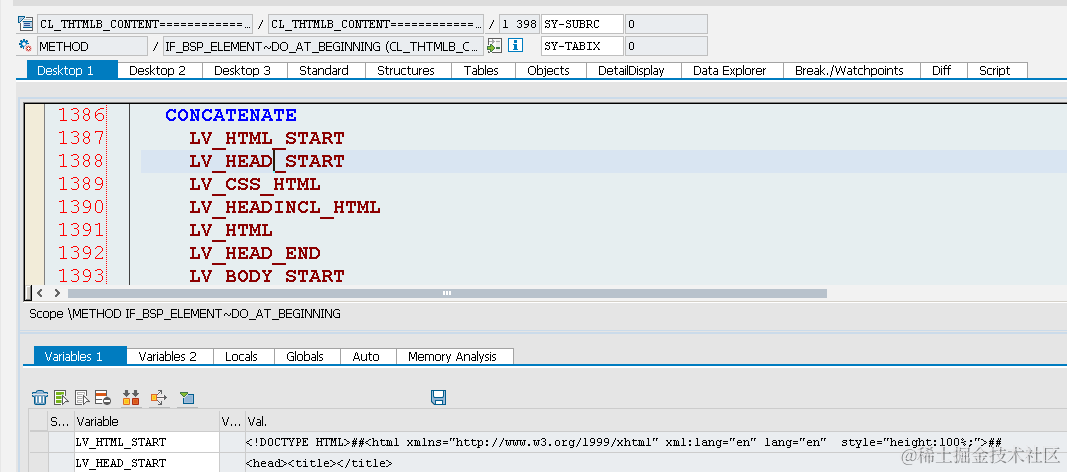1067x472 pixels.
Task: Click the second CL_THTMLB_CONTENT include field
Action: [376, 24]
